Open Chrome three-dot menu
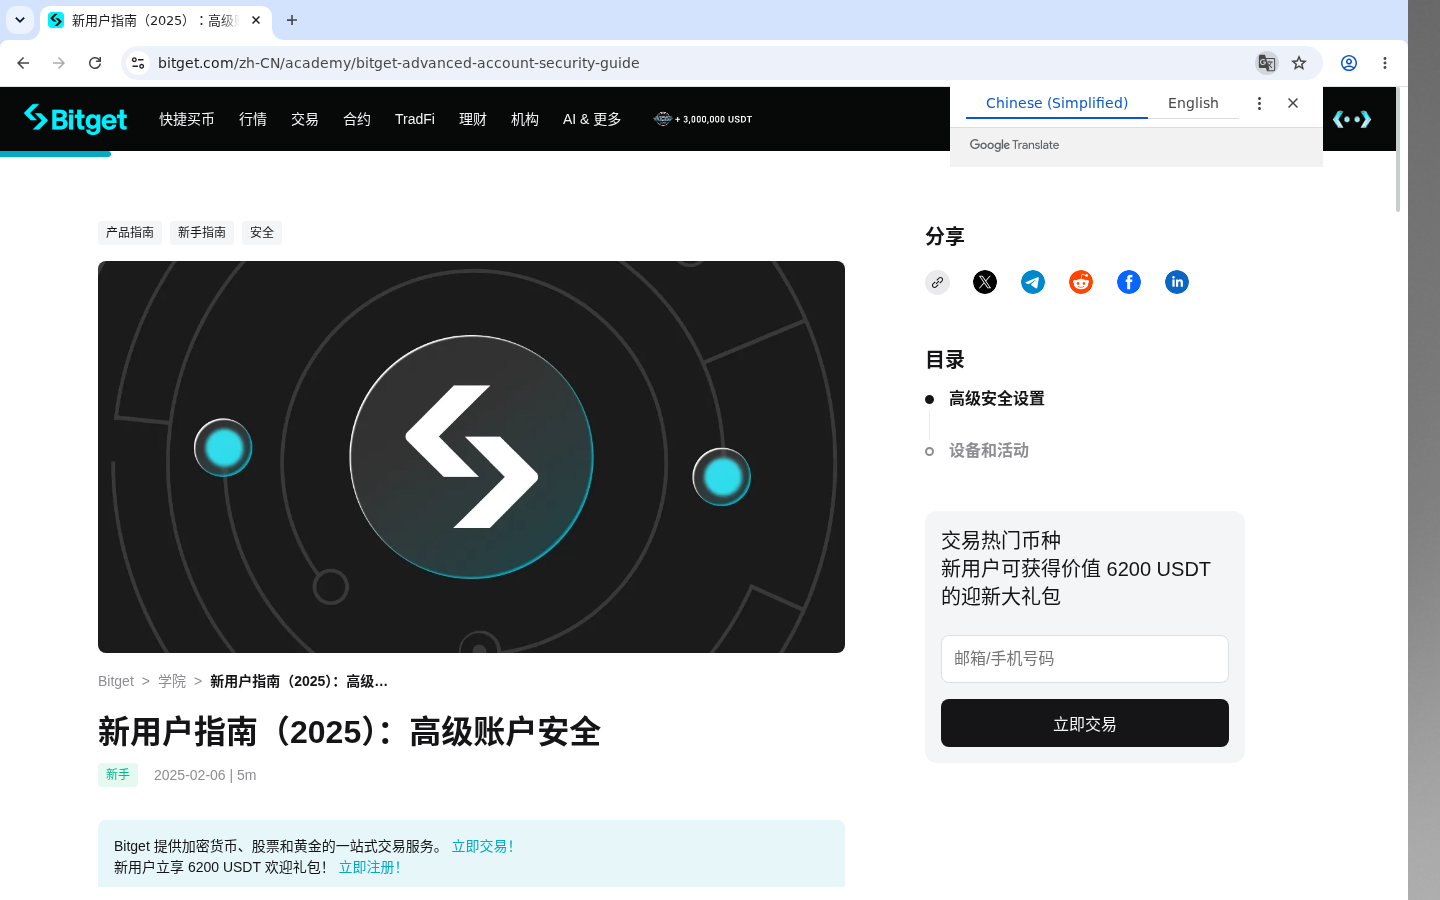The height and width of the screenshot is (900, 1440). [x=1385, y=63]
